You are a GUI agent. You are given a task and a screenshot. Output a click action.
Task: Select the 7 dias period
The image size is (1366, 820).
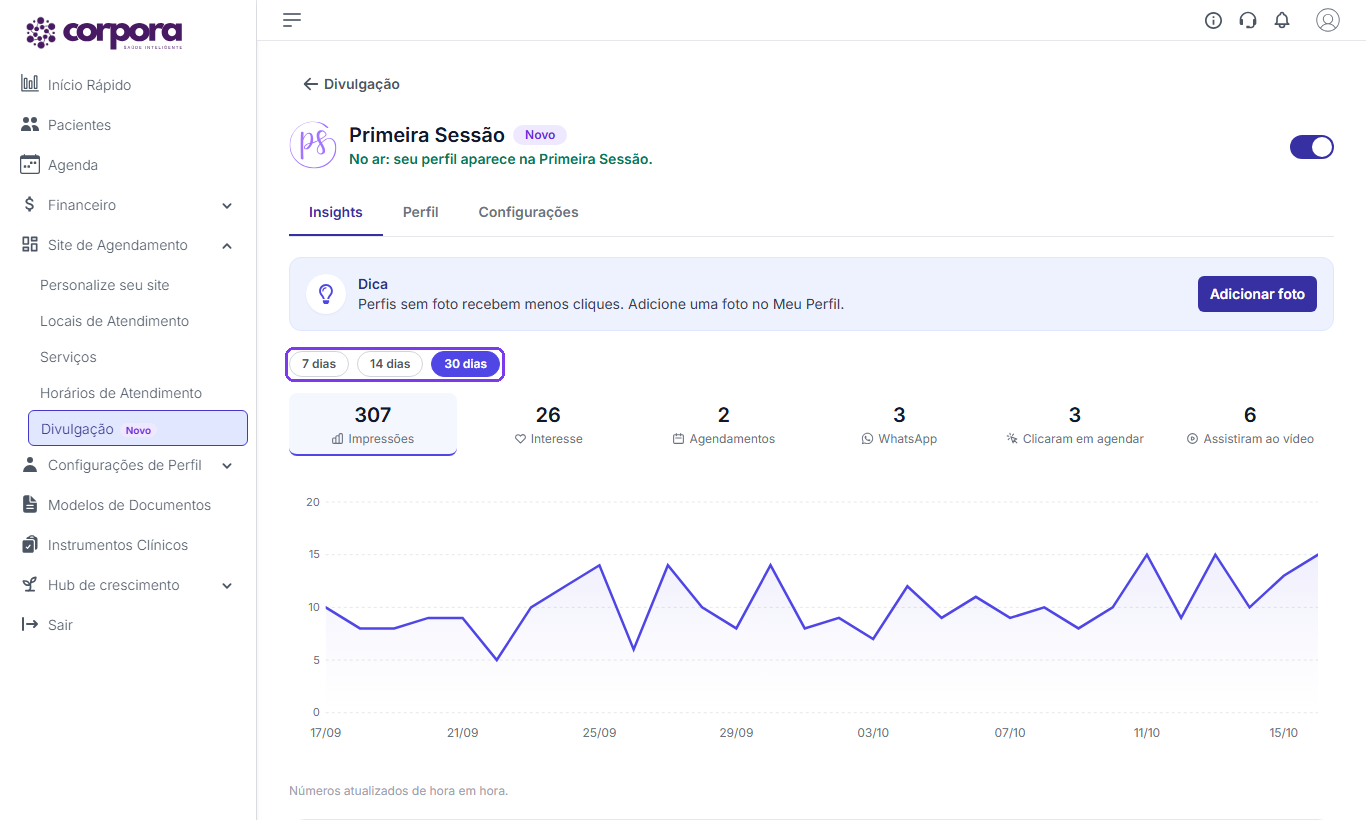[319, 364]
